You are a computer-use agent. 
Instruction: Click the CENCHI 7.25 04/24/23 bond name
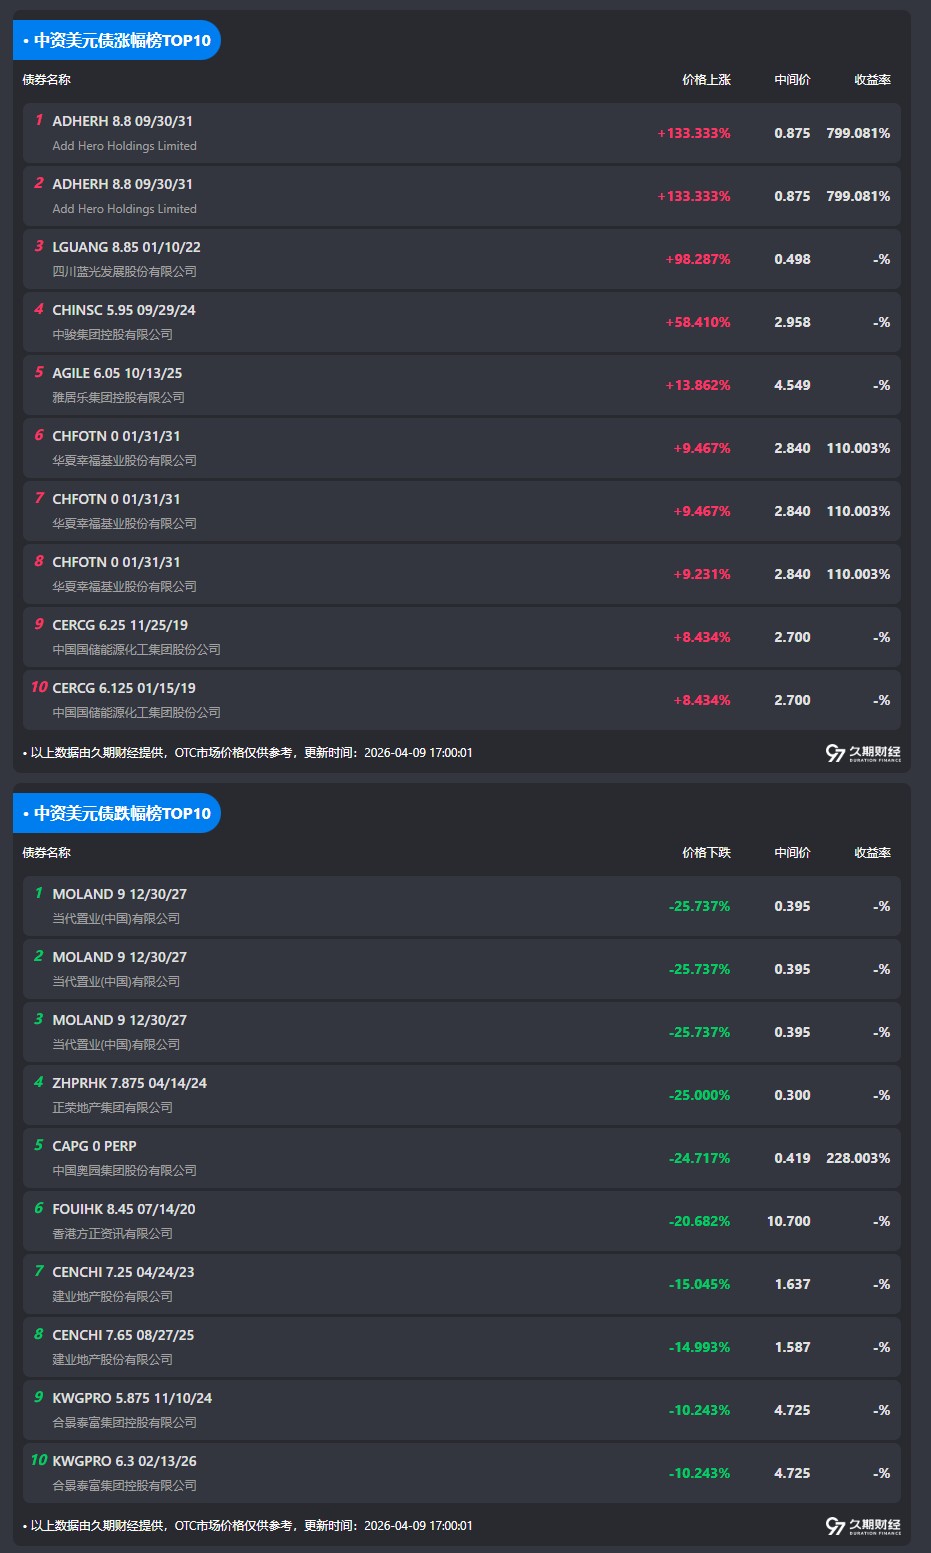point(123,1272)
